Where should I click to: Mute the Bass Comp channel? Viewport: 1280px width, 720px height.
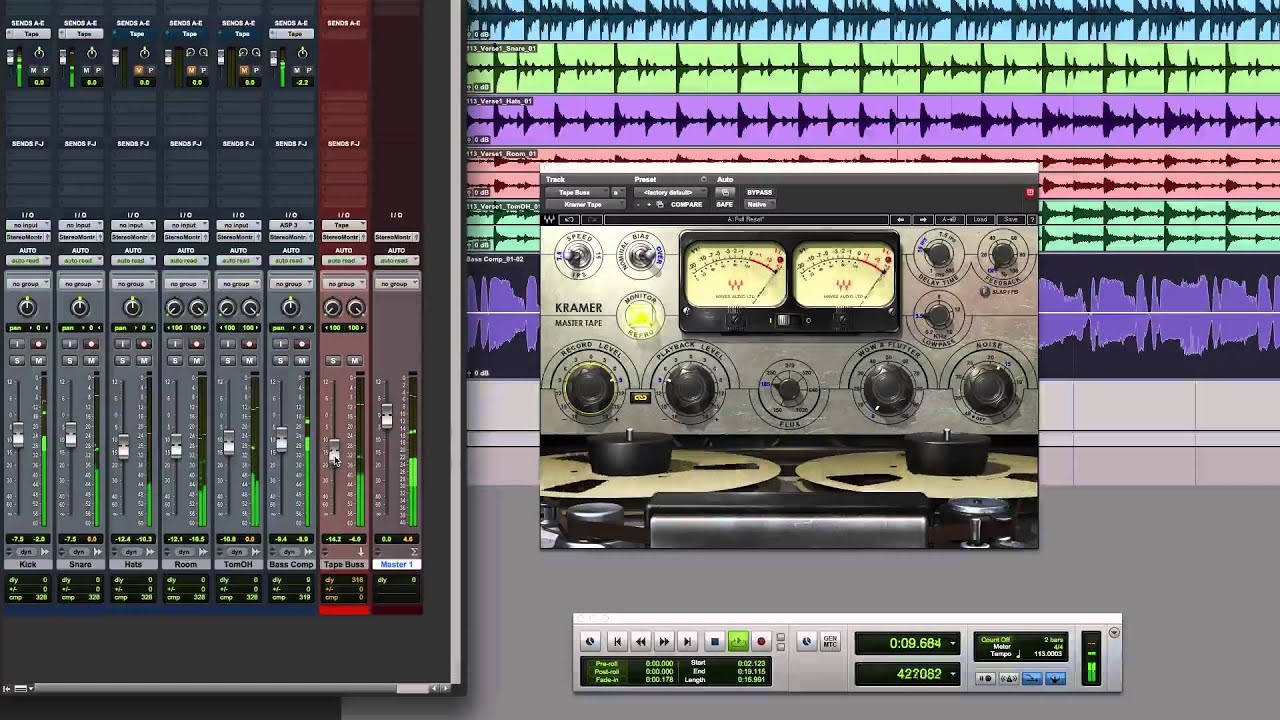pos(302,360)
